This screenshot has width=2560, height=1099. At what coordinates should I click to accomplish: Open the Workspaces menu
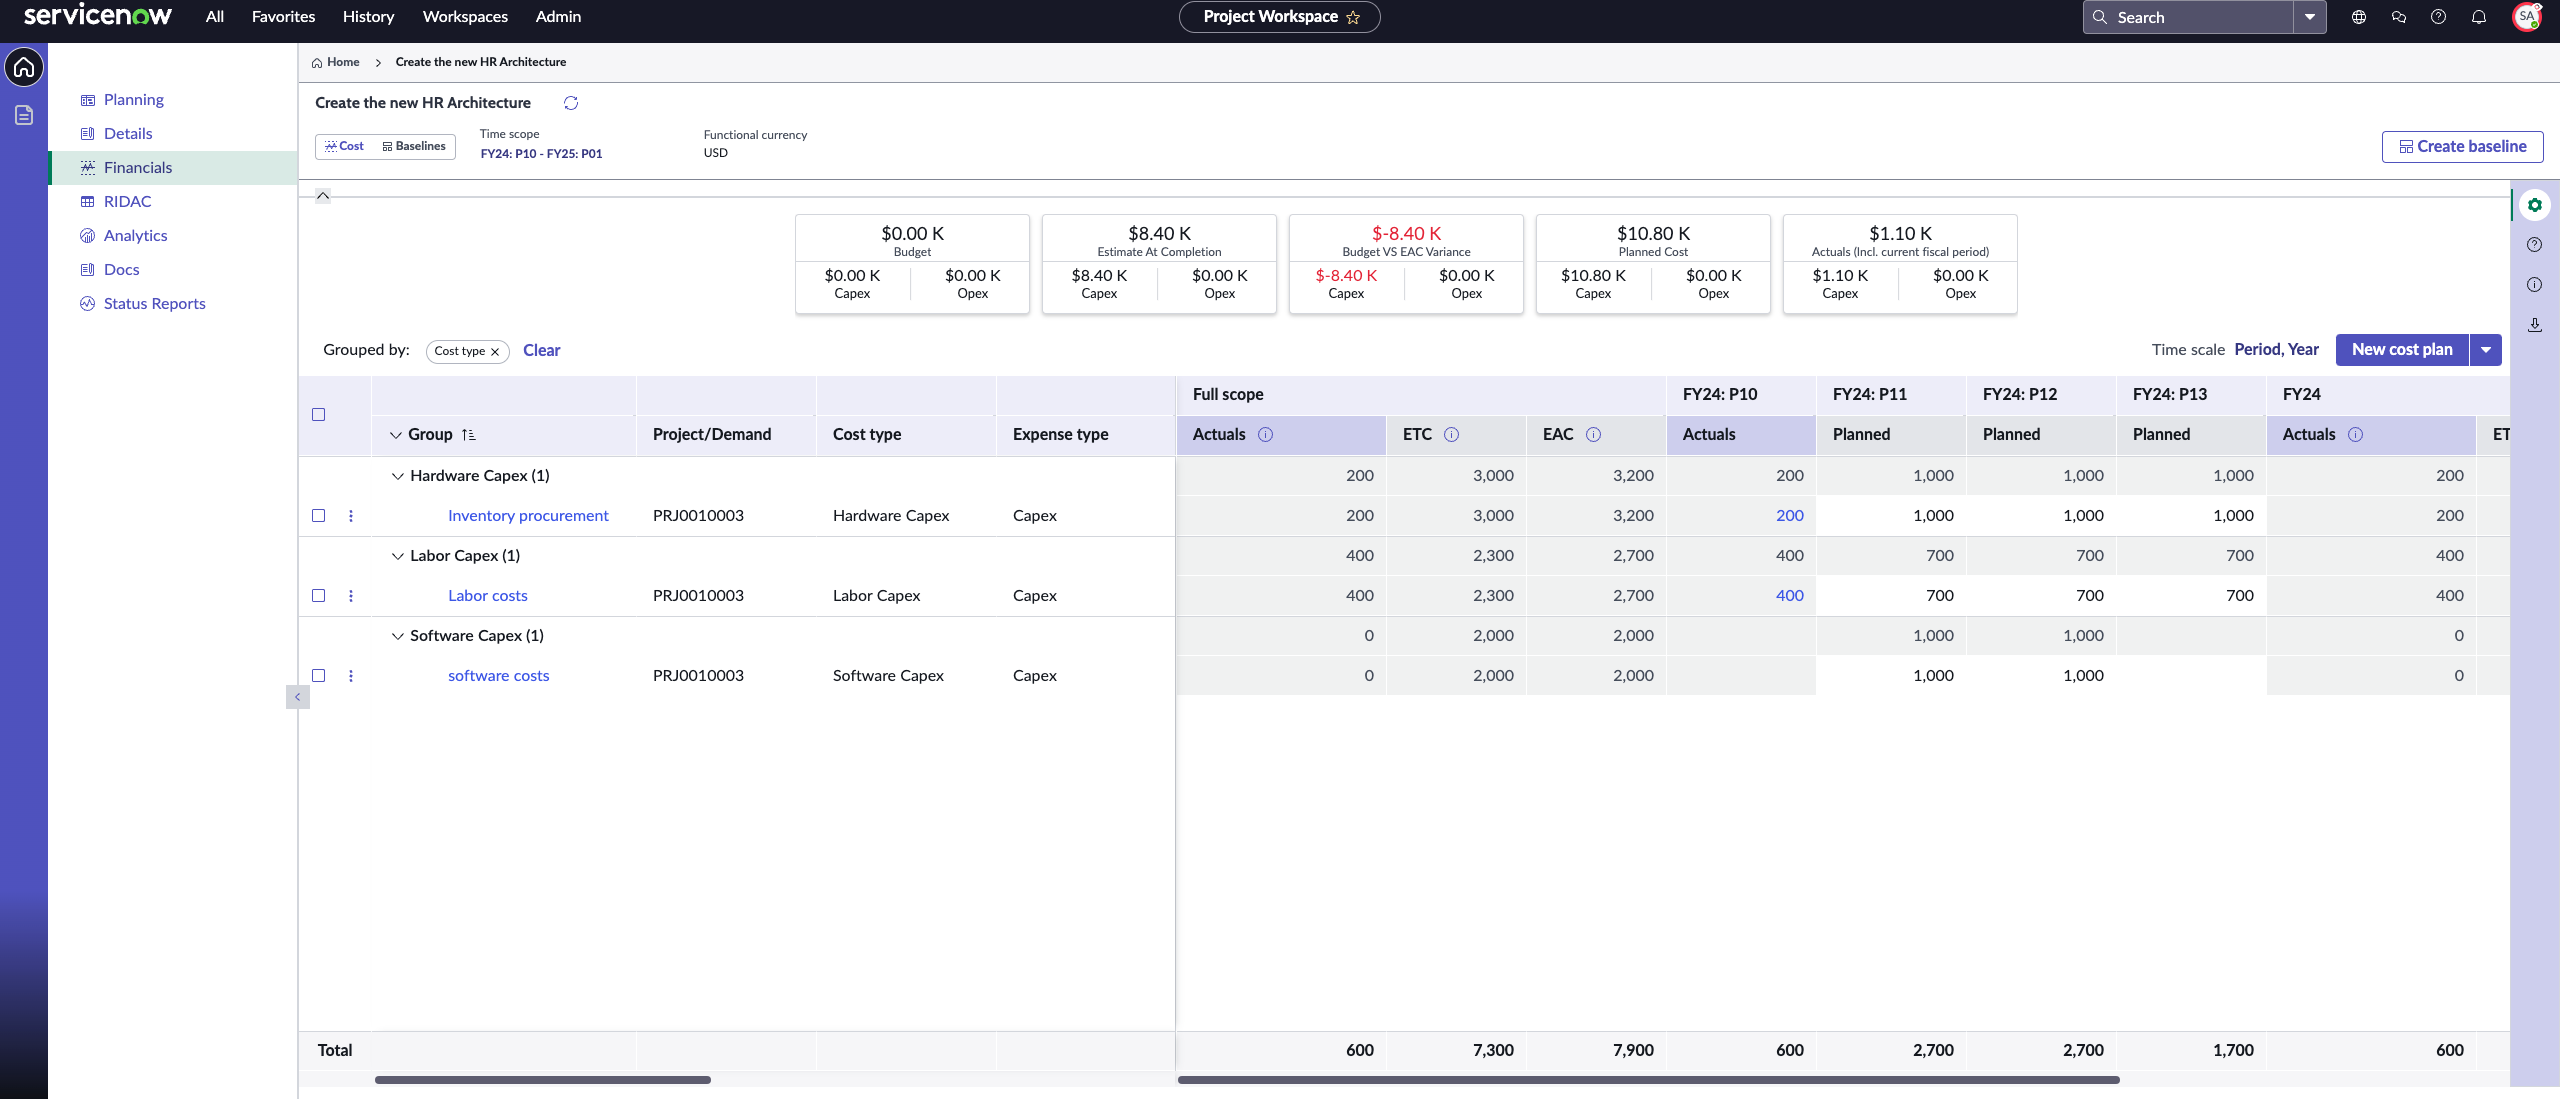[465, 17]
